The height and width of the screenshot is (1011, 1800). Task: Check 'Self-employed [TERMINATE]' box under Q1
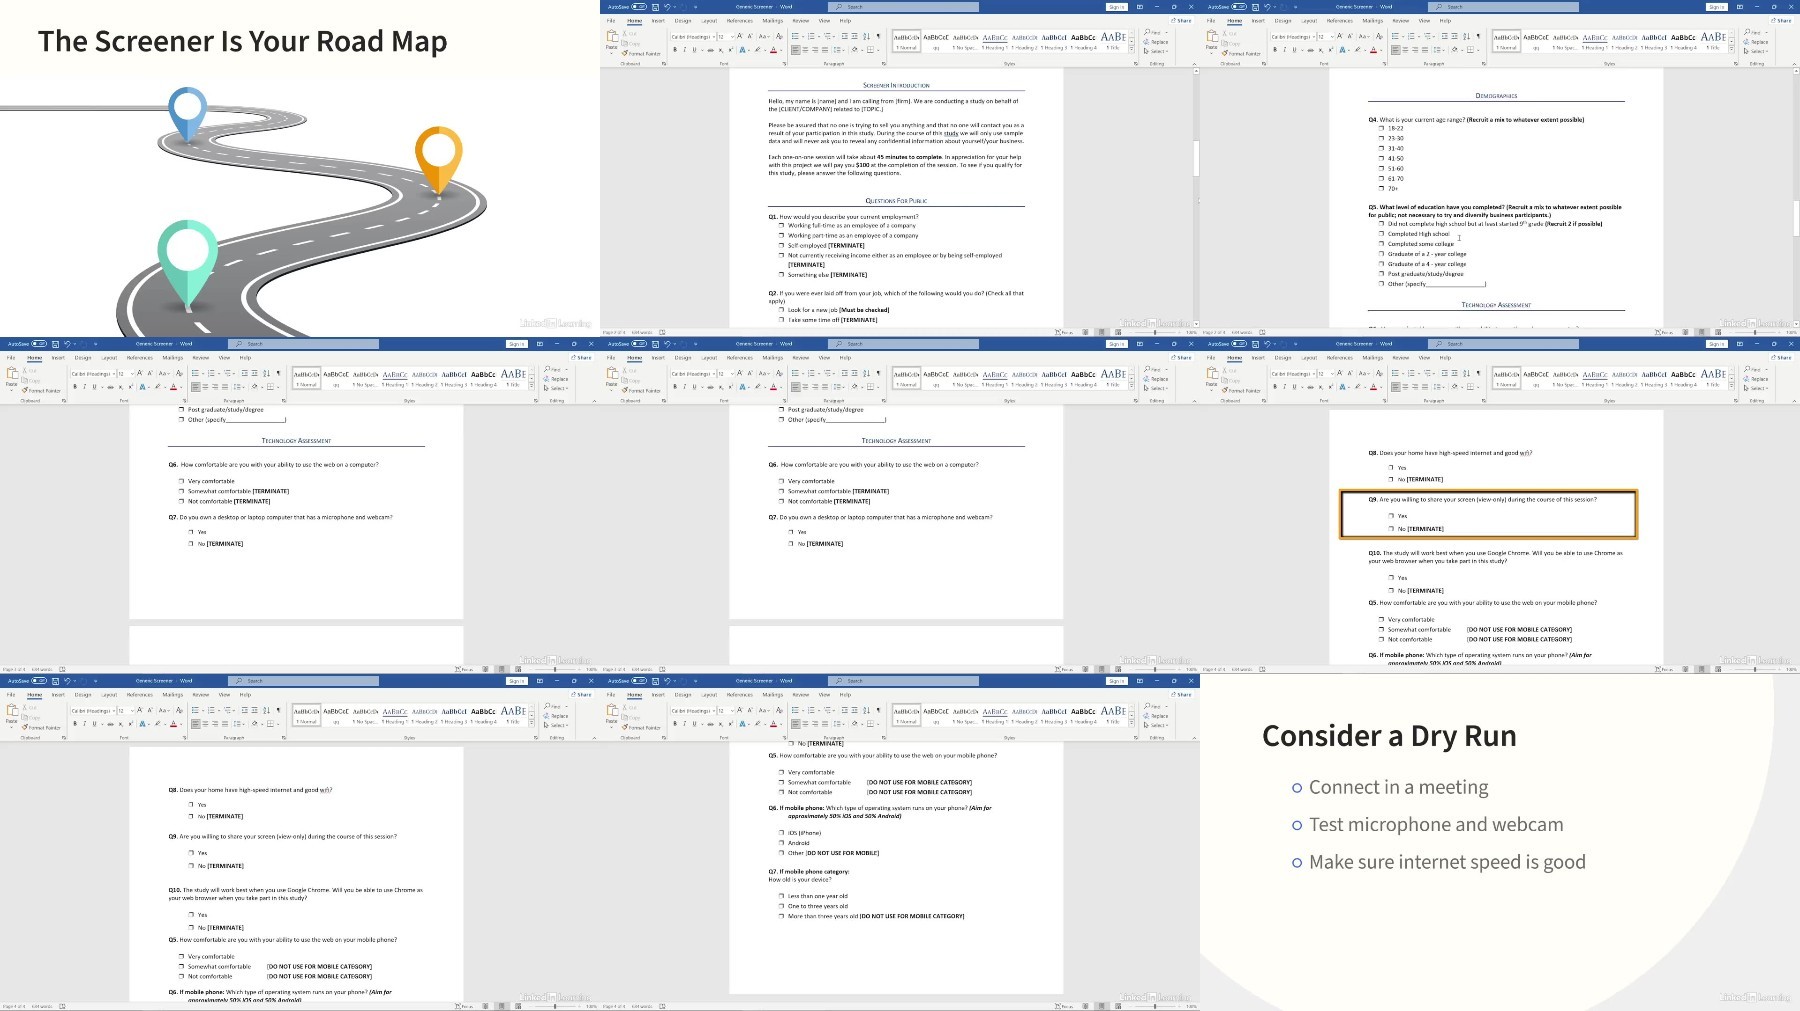click(x=781, y=245)
